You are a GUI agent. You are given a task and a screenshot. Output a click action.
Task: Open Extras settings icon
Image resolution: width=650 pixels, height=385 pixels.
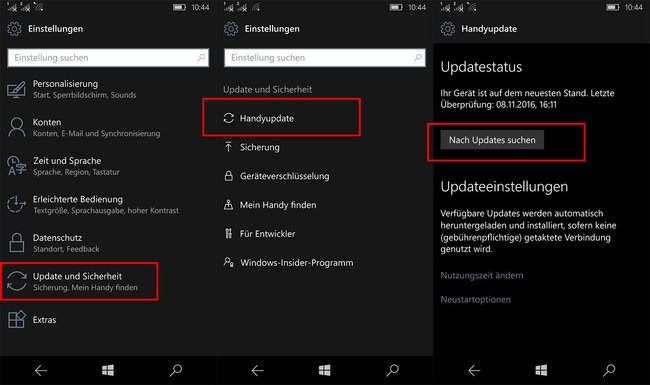point(17,320)
